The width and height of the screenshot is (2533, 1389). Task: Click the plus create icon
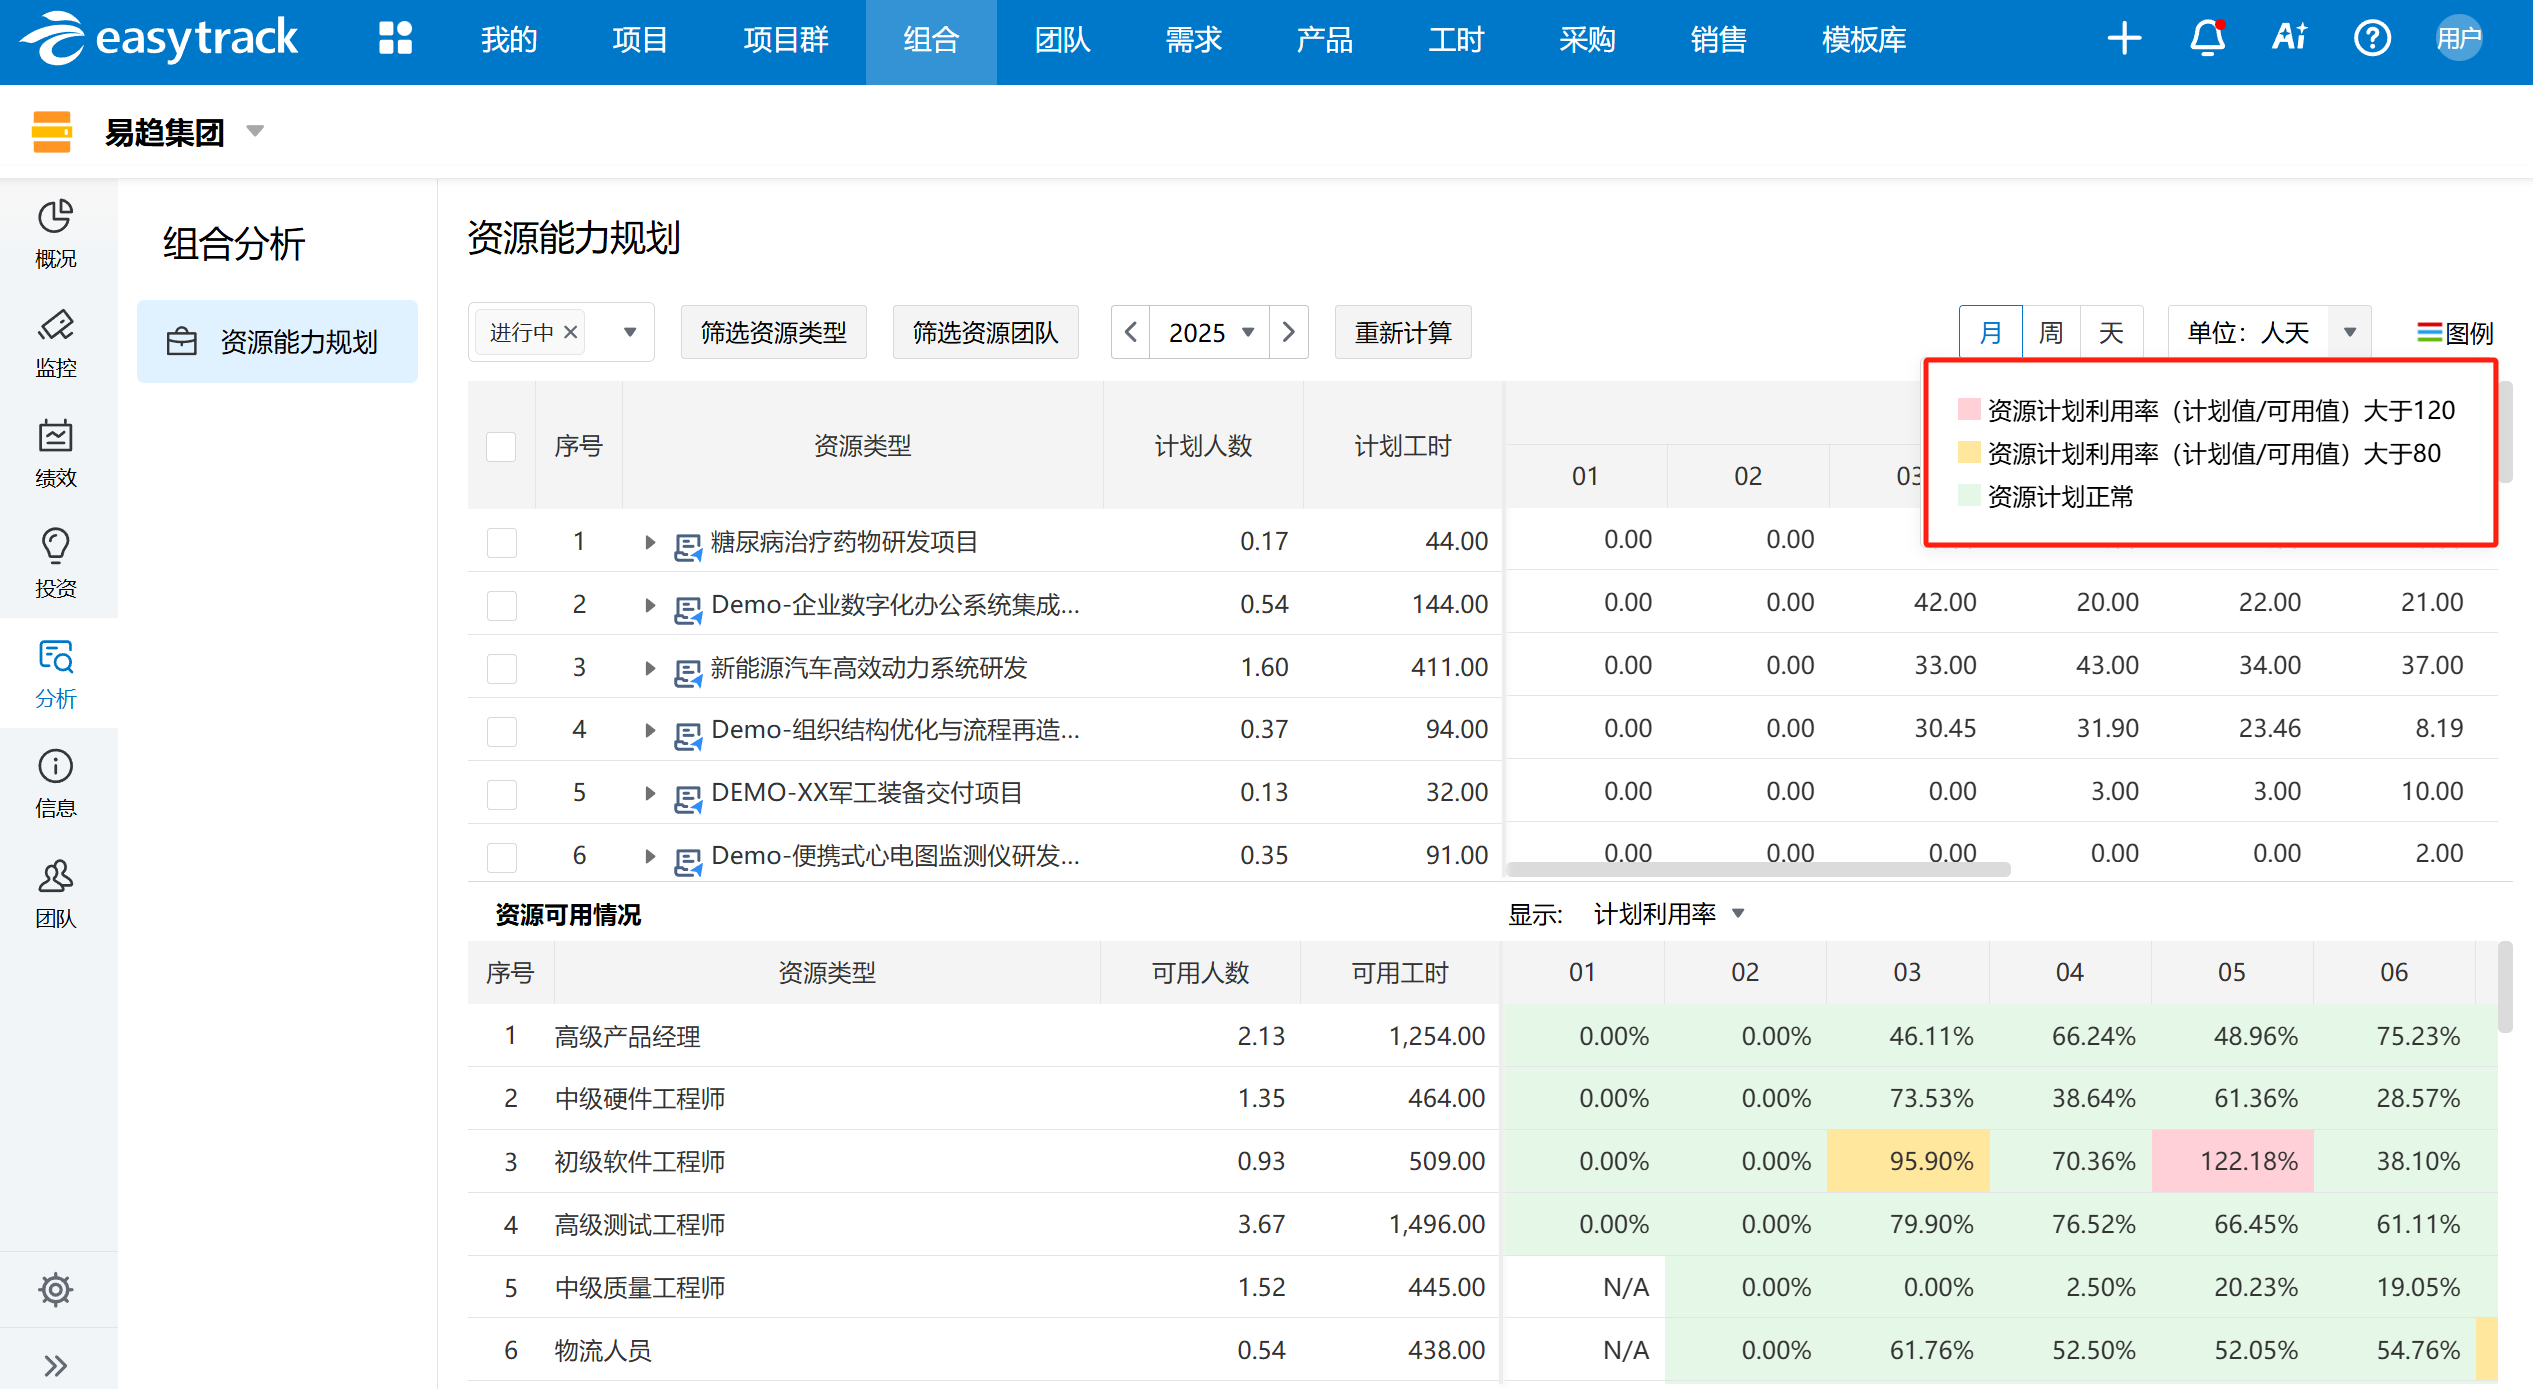click(2124, 39)
